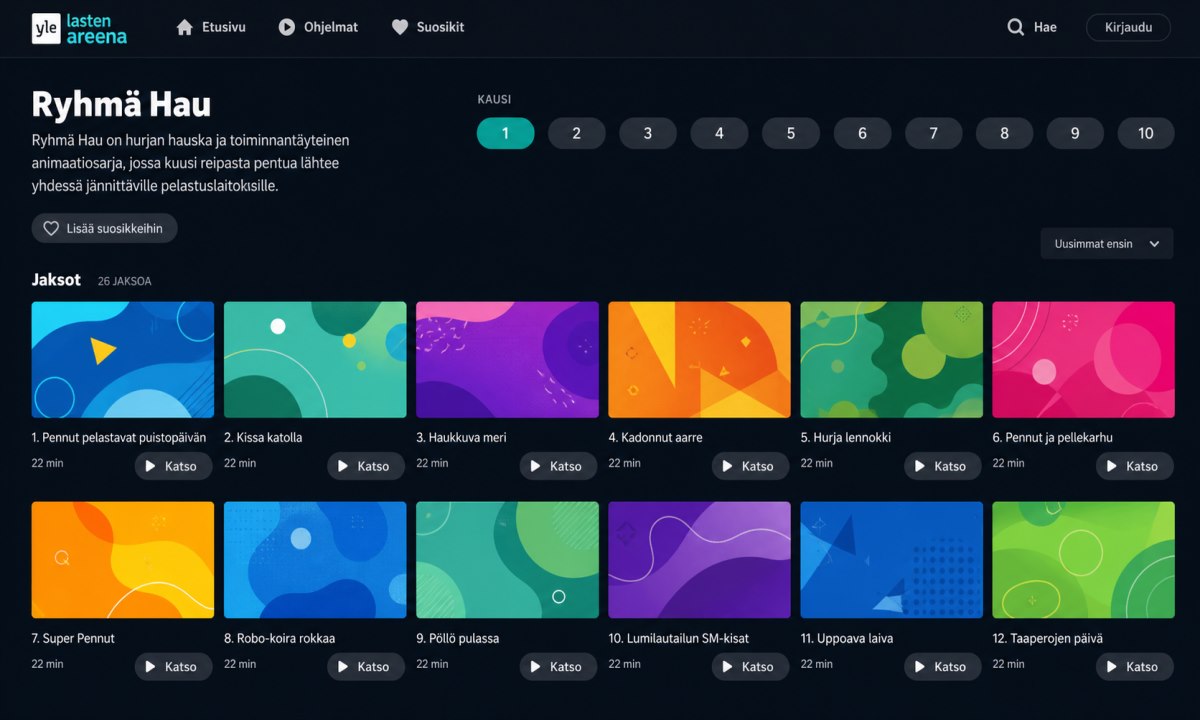Switch to season 2
This screenshot has height=720, width=1200.
(x=577, y=133)
